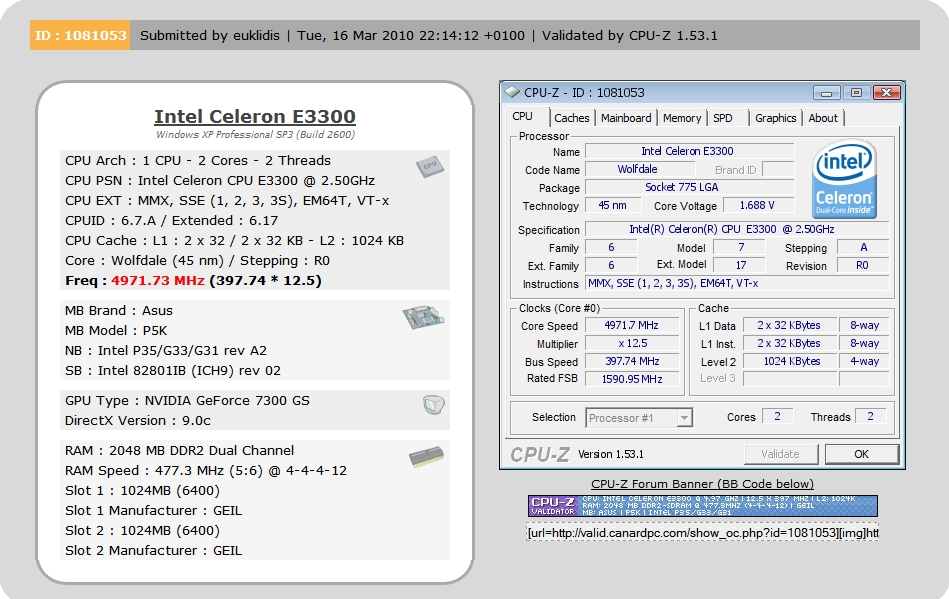Screen dimensions: 949x599
Task: Click the Package field Socket 775 LGA
Action: point(689,188)
